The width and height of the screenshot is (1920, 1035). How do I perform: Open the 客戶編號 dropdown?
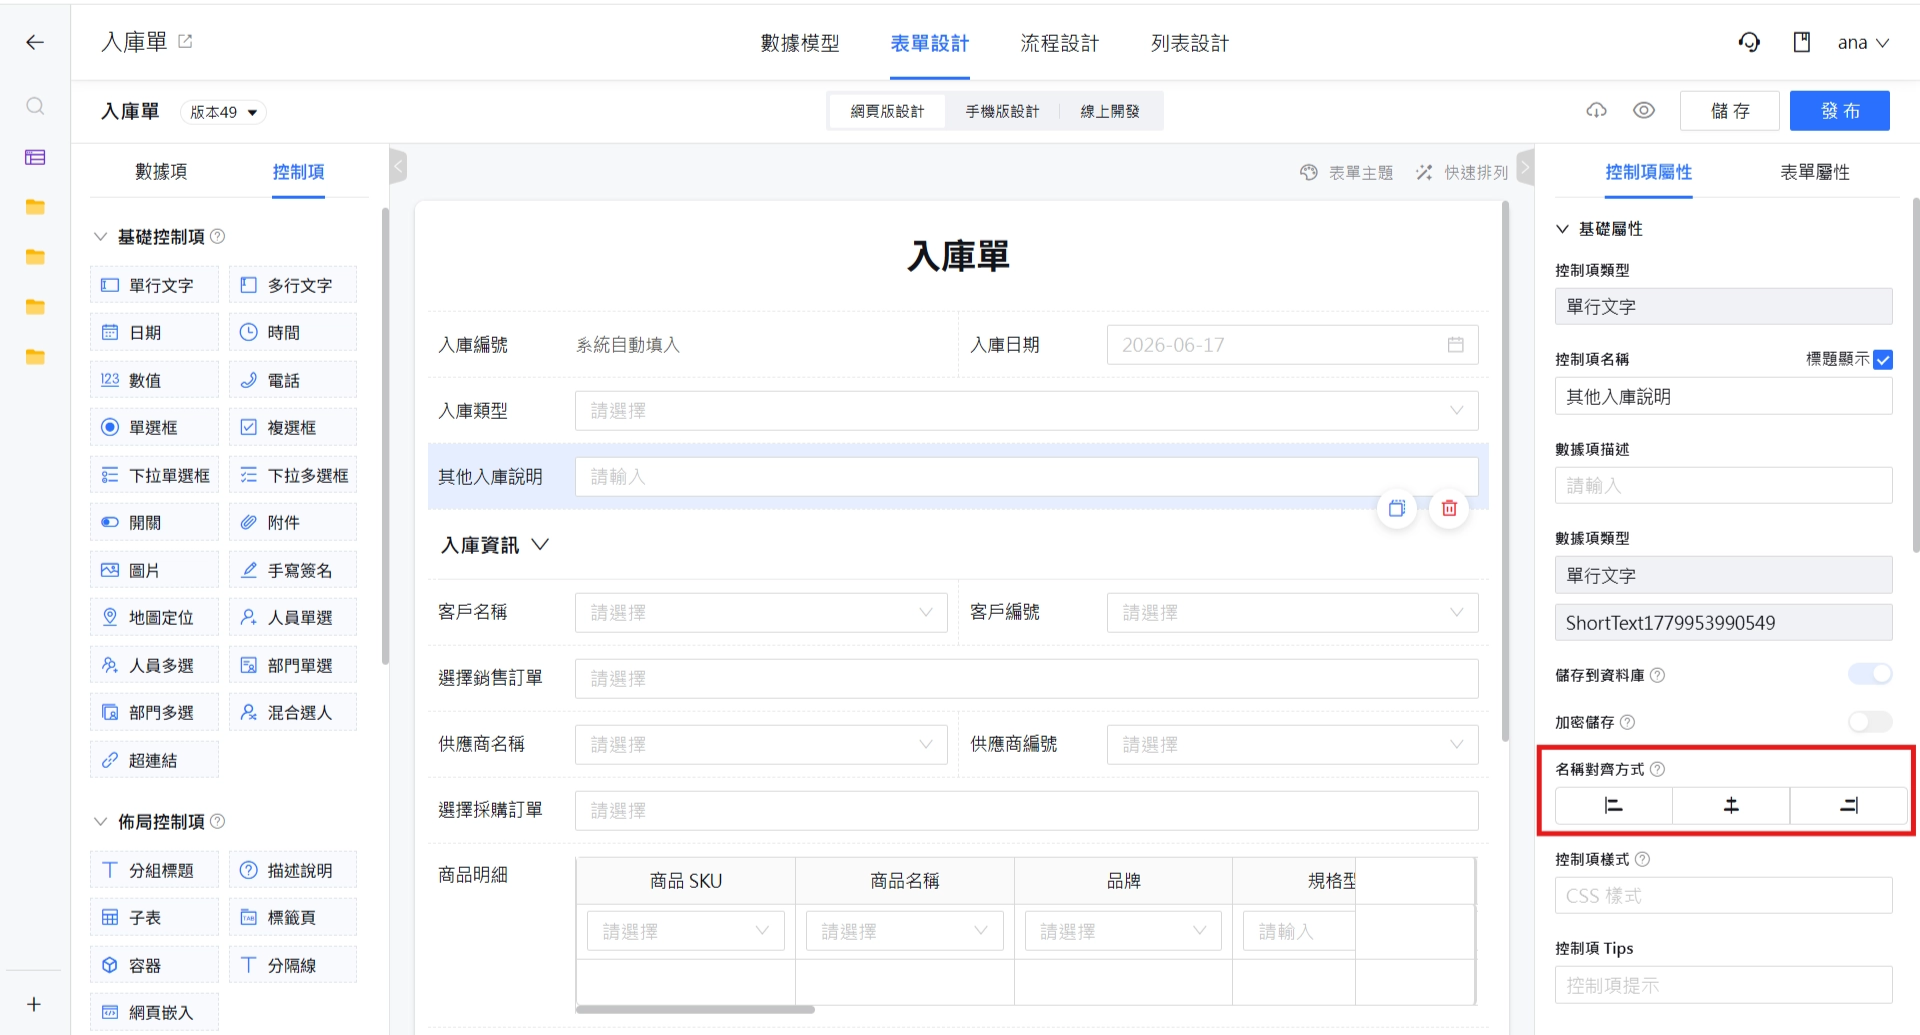pyautogui.click(x=1292, y=612)
